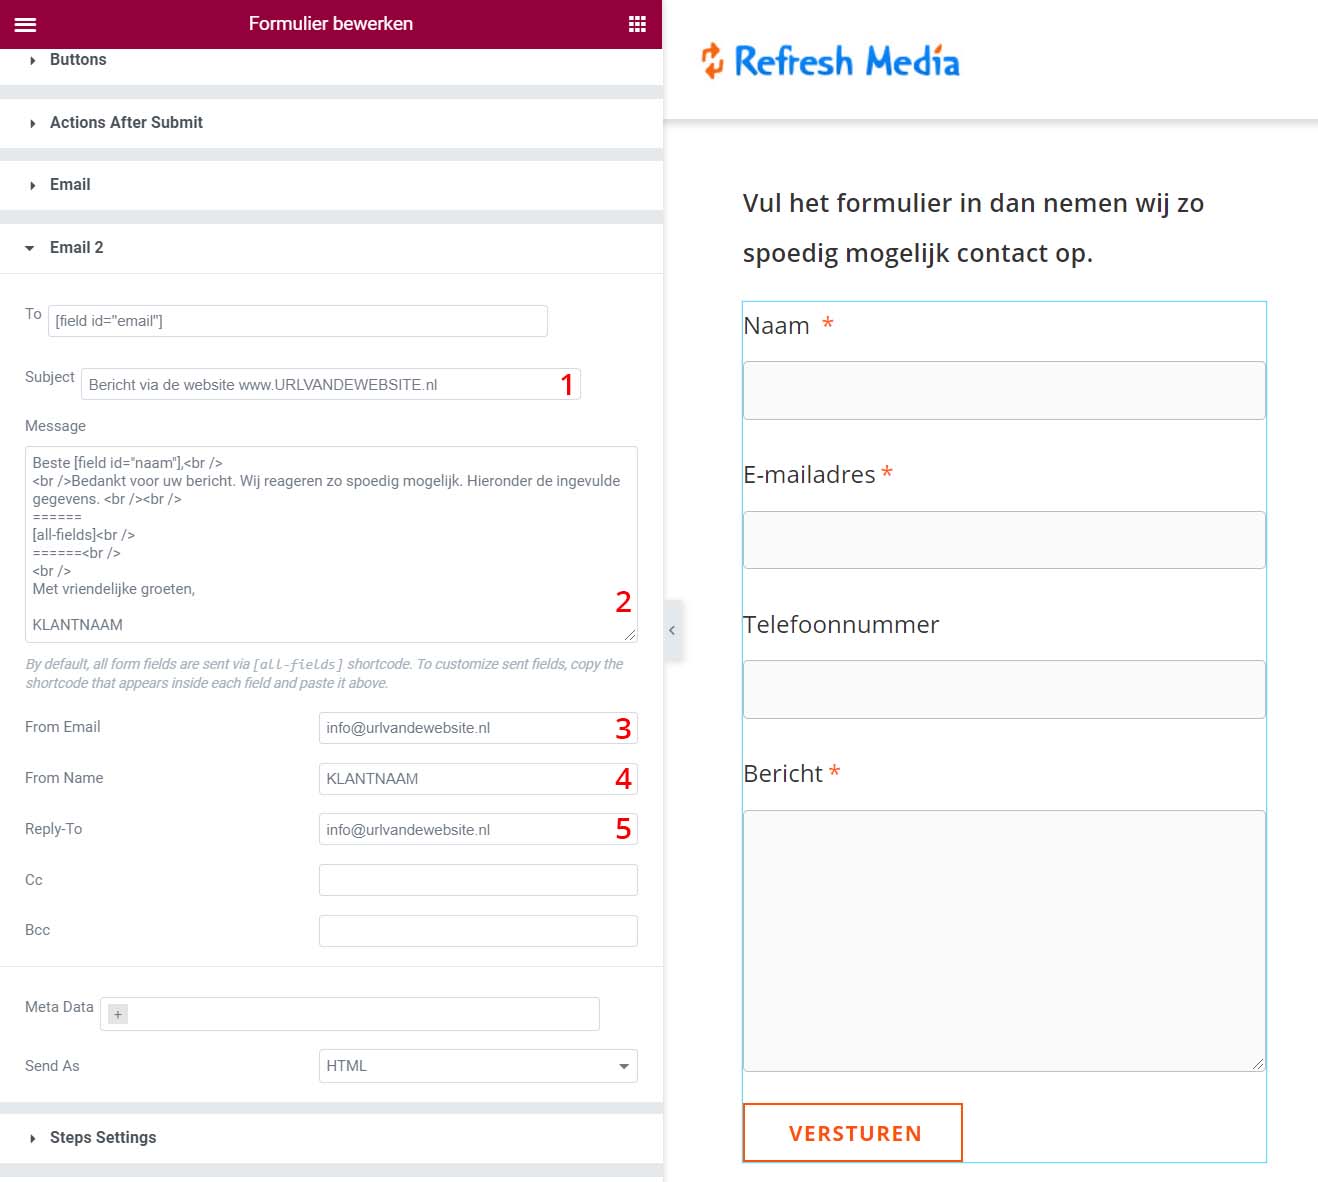Image resolution: width=1318 pixels, height=1182 pixels.
Task: Expand the Buttons section
Action: (x=78, y=60)
